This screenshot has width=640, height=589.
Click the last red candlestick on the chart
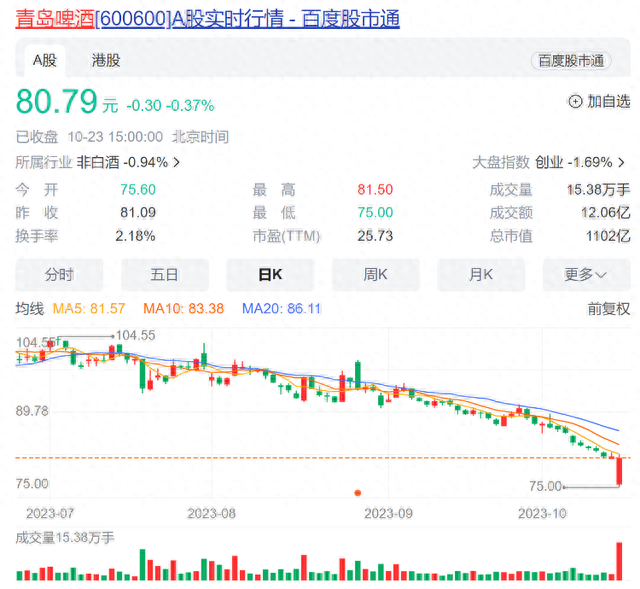point(619,471)
